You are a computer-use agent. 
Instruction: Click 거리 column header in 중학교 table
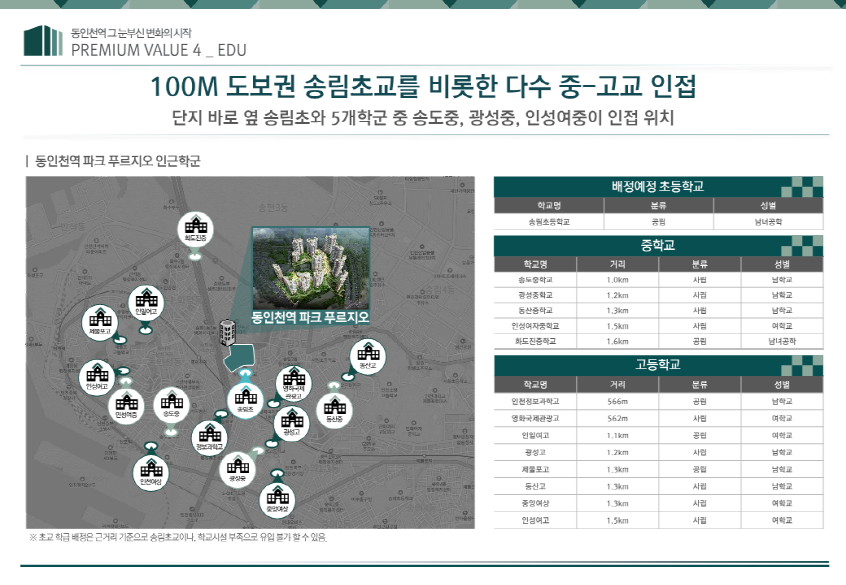(617, 264)
